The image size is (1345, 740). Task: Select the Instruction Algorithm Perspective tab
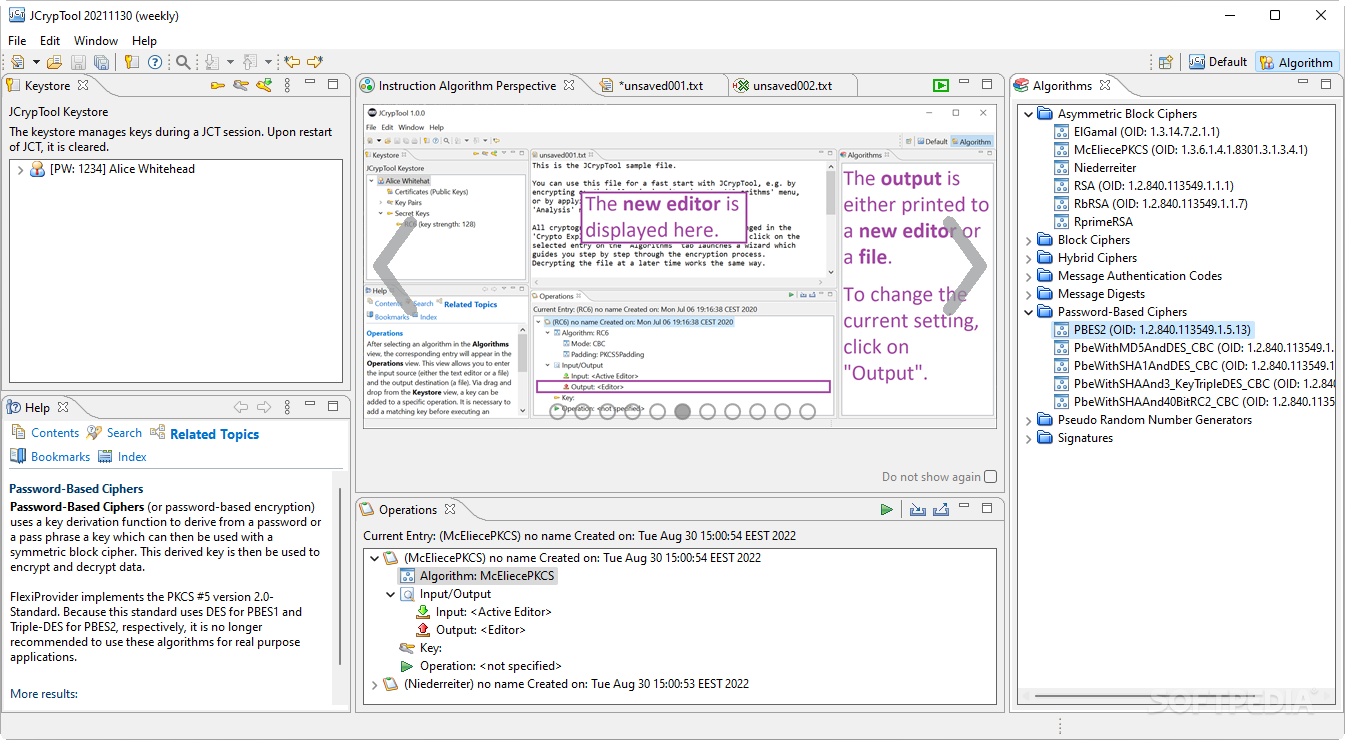pyautogui.click(x=467, y=86)
